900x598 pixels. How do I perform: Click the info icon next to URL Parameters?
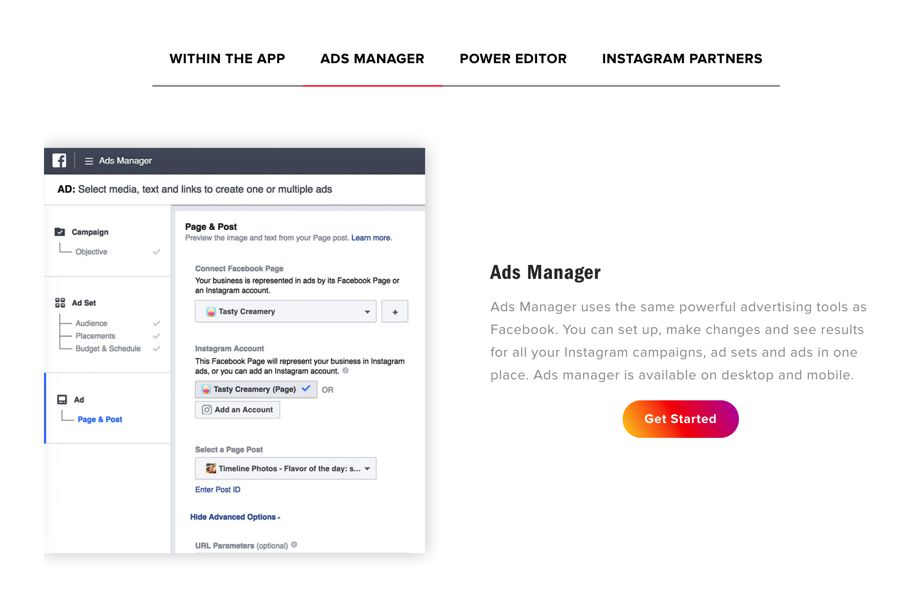(x=294, y=545)
